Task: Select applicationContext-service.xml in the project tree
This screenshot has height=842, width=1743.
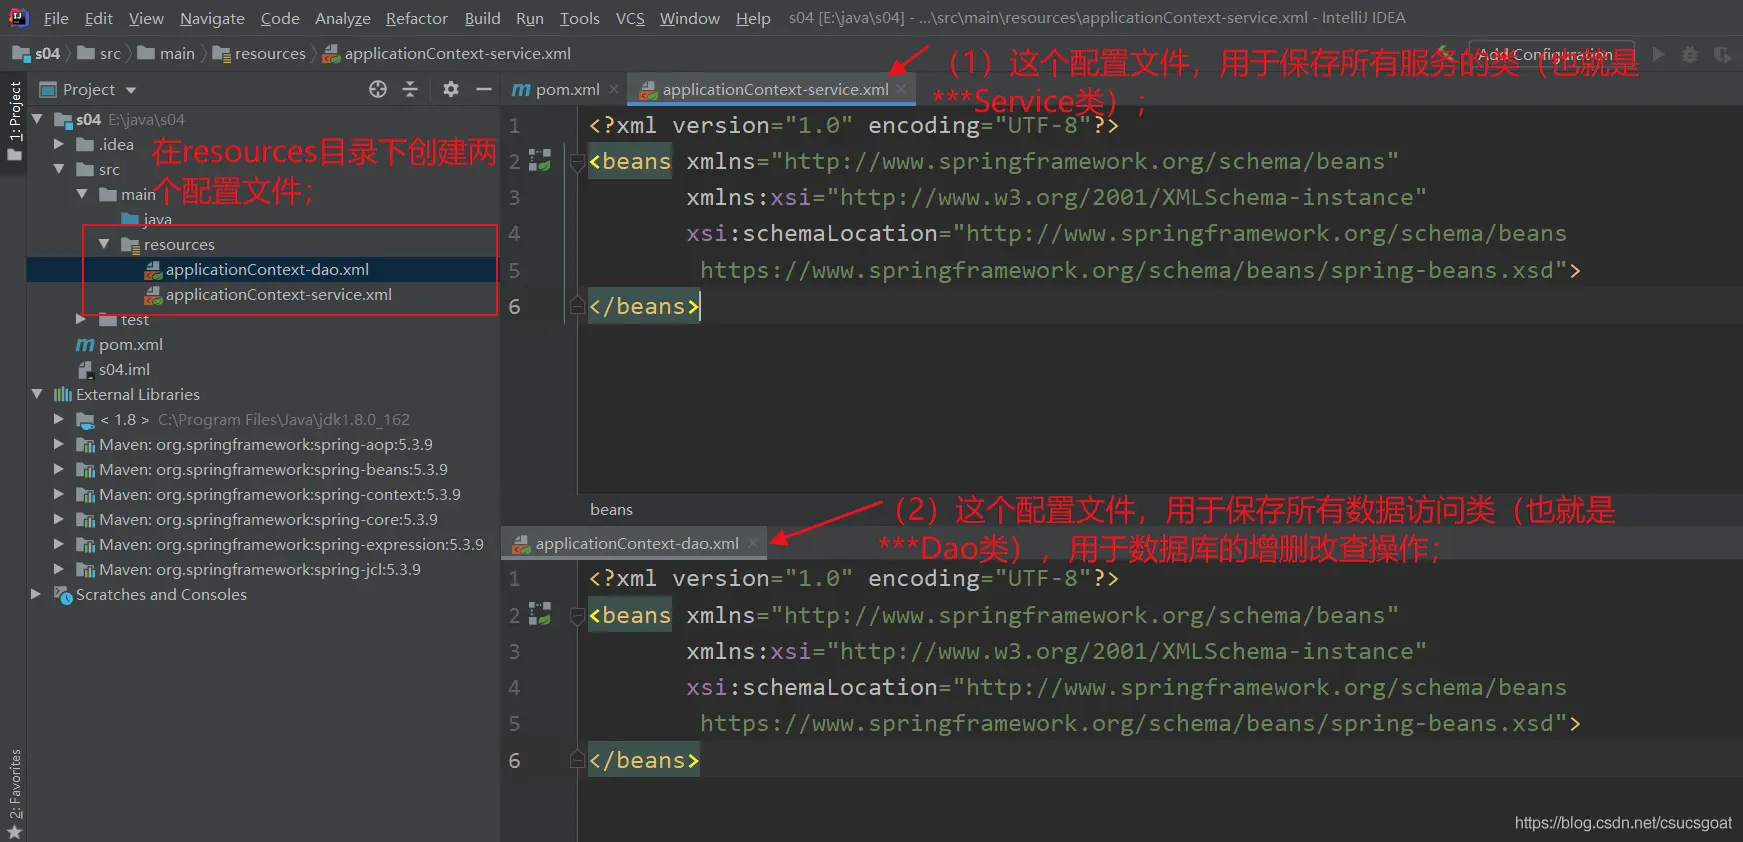Action: click(x=278, y=294)
